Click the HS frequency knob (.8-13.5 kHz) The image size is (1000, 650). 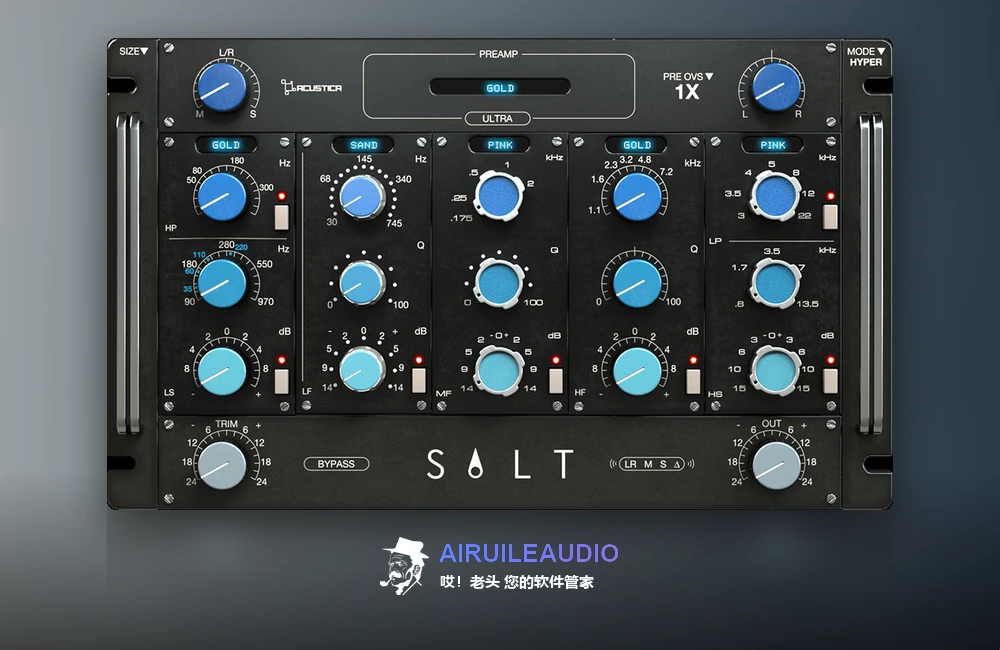(x=775, y=283)
